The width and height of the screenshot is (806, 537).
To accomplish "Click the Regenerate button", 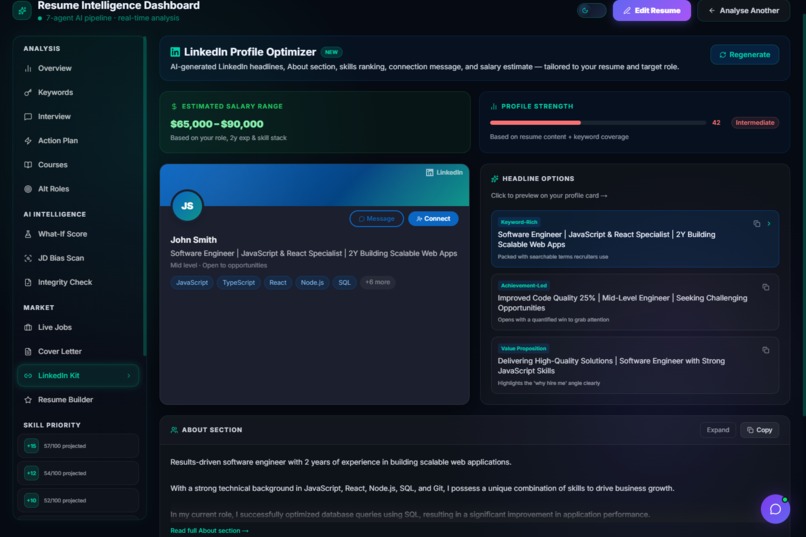I will point(744,54).
